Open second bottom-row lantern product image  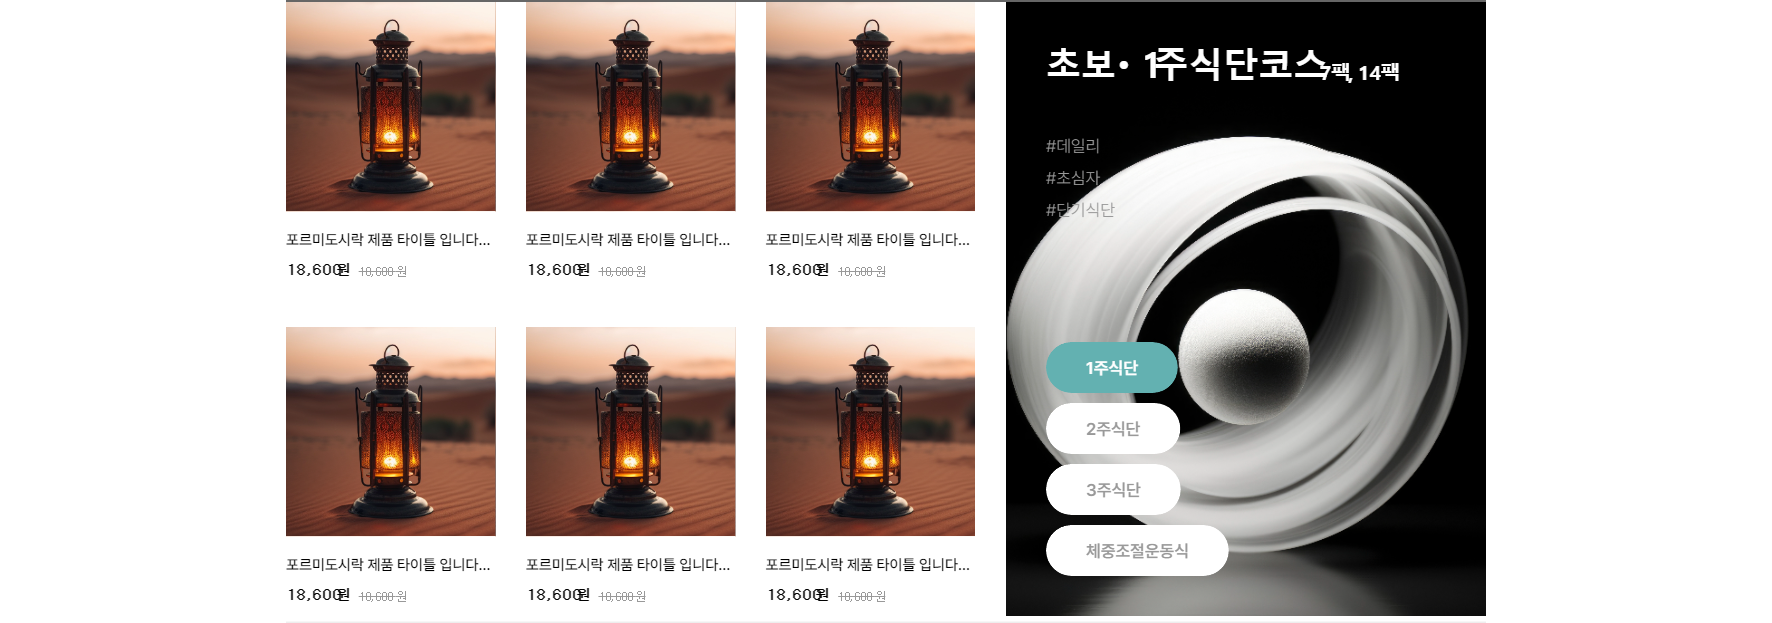pos(631,431)
